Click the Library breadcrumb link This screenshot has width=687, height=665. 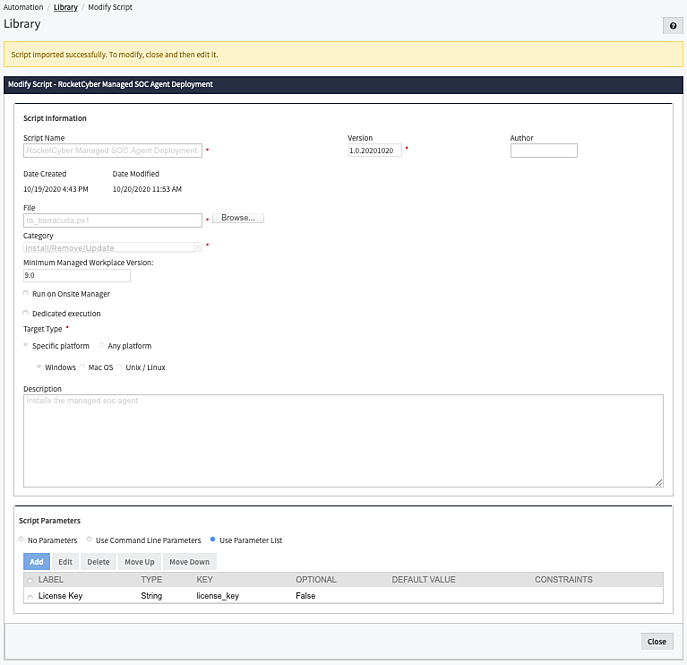click(65, 7)
